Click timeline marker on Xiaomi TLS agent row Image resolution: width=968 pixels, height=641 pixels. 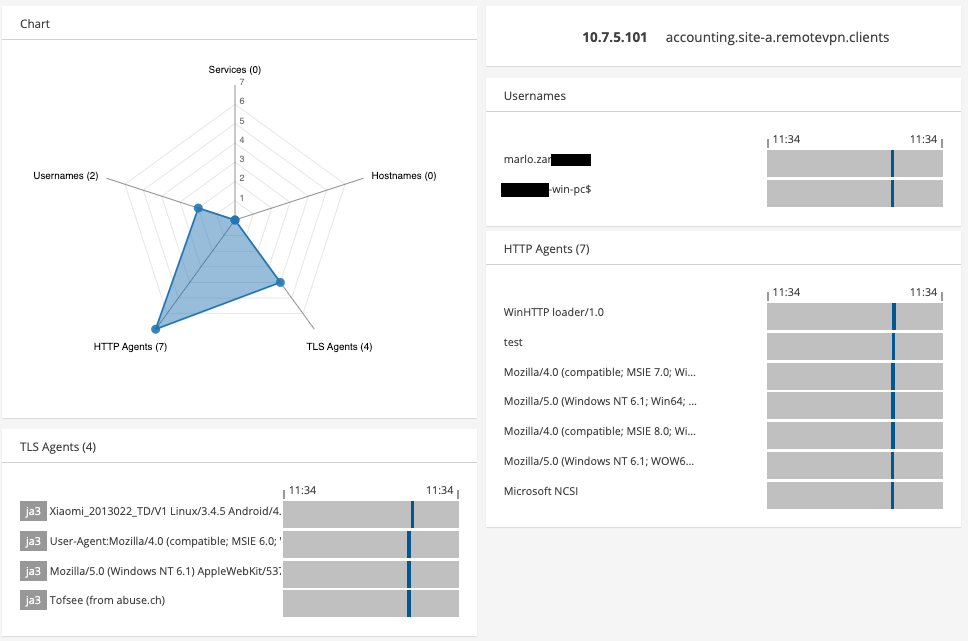click(412, 515)
